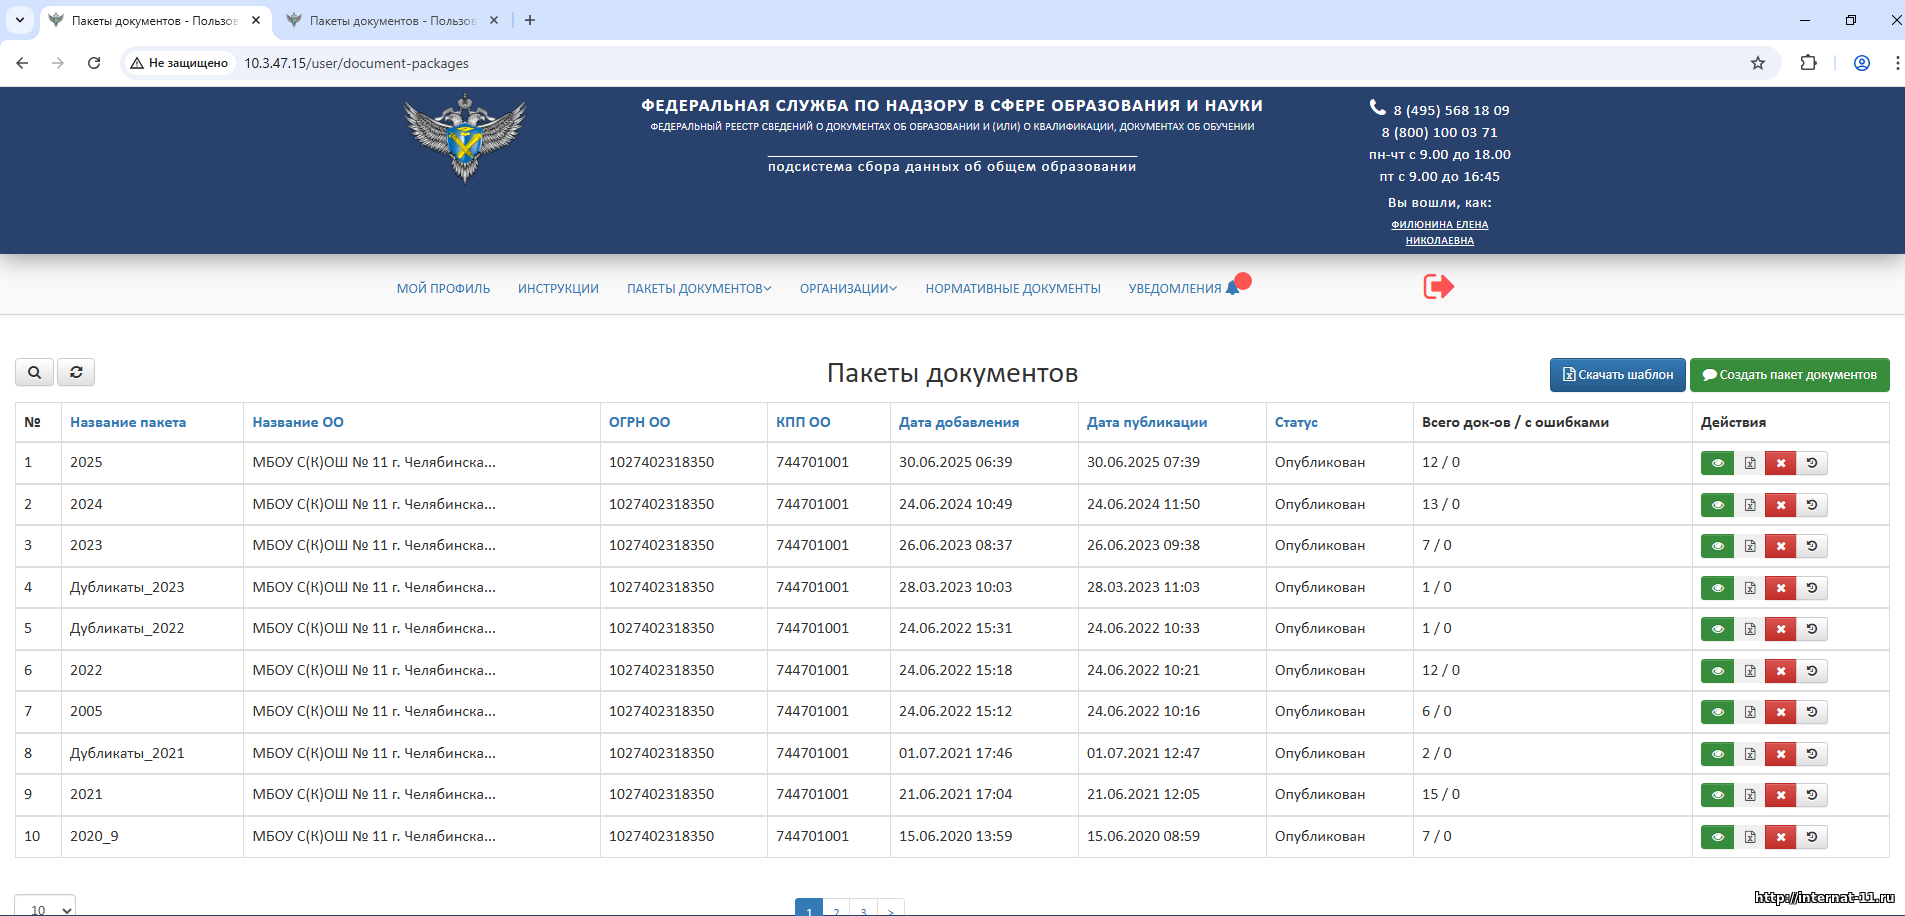Image resolution: width=1905 pixels, height=916 pixels.
Task: Click the magnifier search button above table
Action: tap(35, 372)
